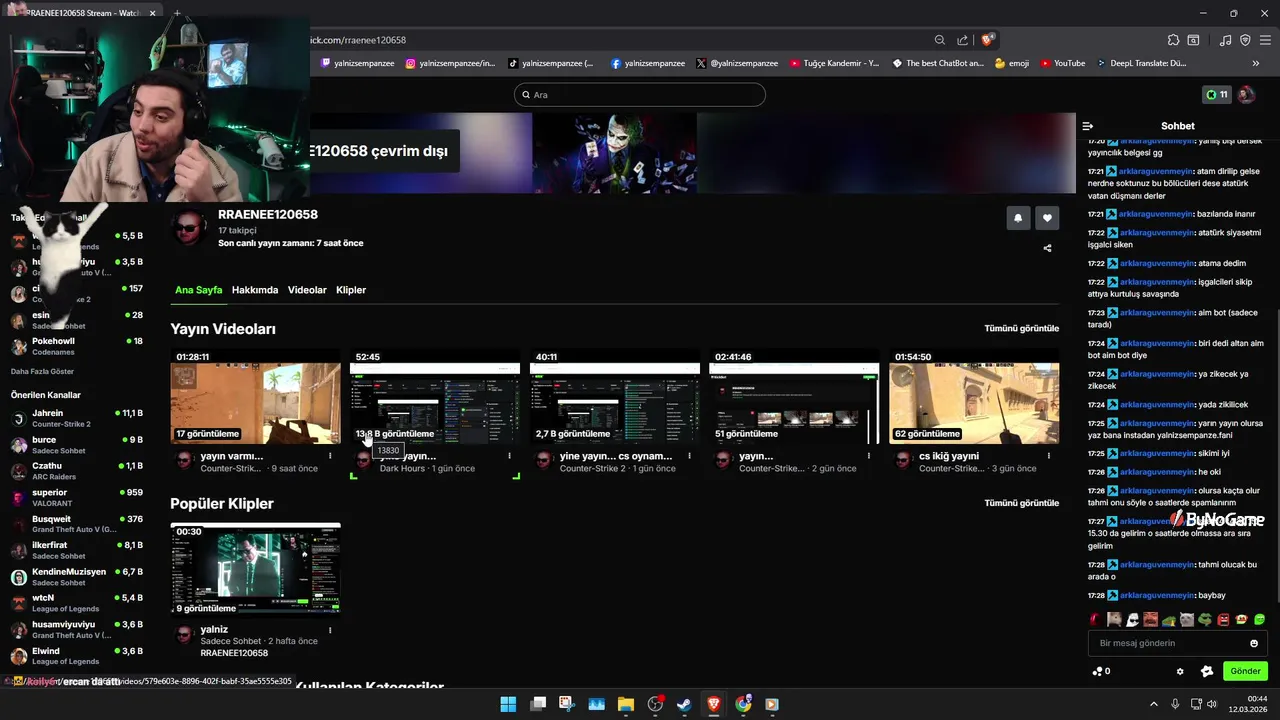
Task: Click the taskbar microphone icon
Action: pyautogui.click(x=1175, y=704)
